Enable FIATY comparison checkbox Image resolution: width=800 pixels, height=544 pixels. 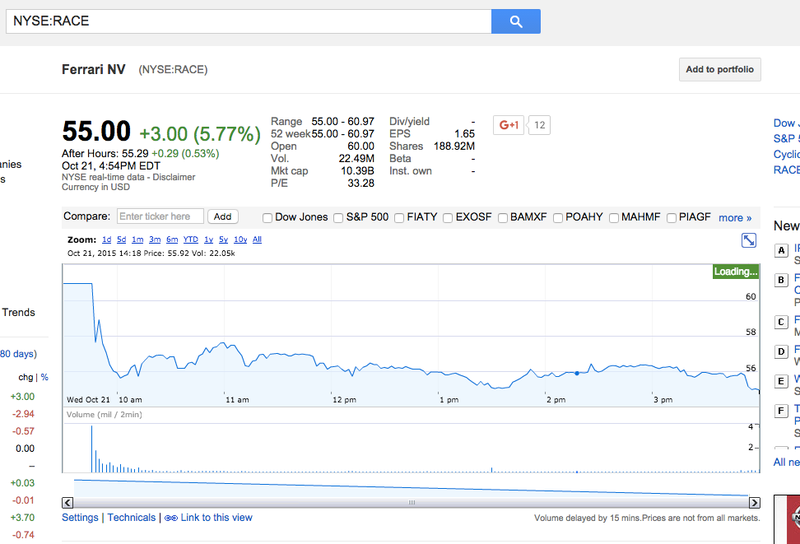(x=399, y=218)
